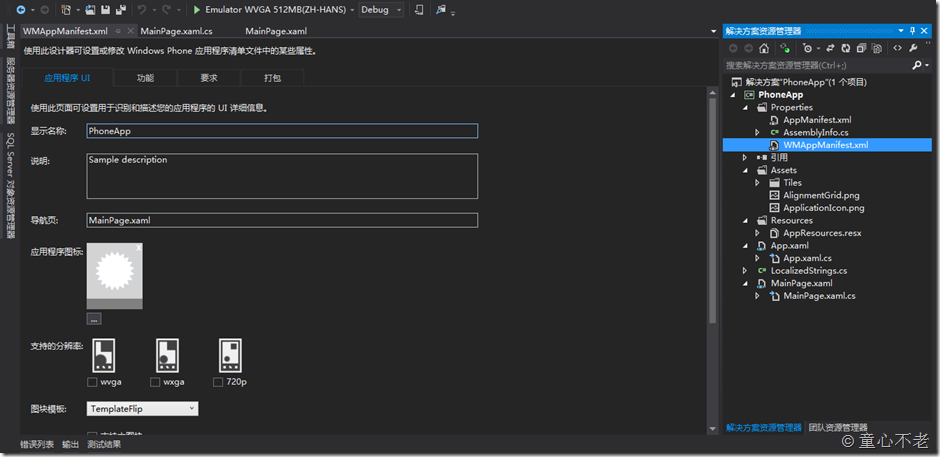Open the 功能 tab in manifest designer

point(145,78)
